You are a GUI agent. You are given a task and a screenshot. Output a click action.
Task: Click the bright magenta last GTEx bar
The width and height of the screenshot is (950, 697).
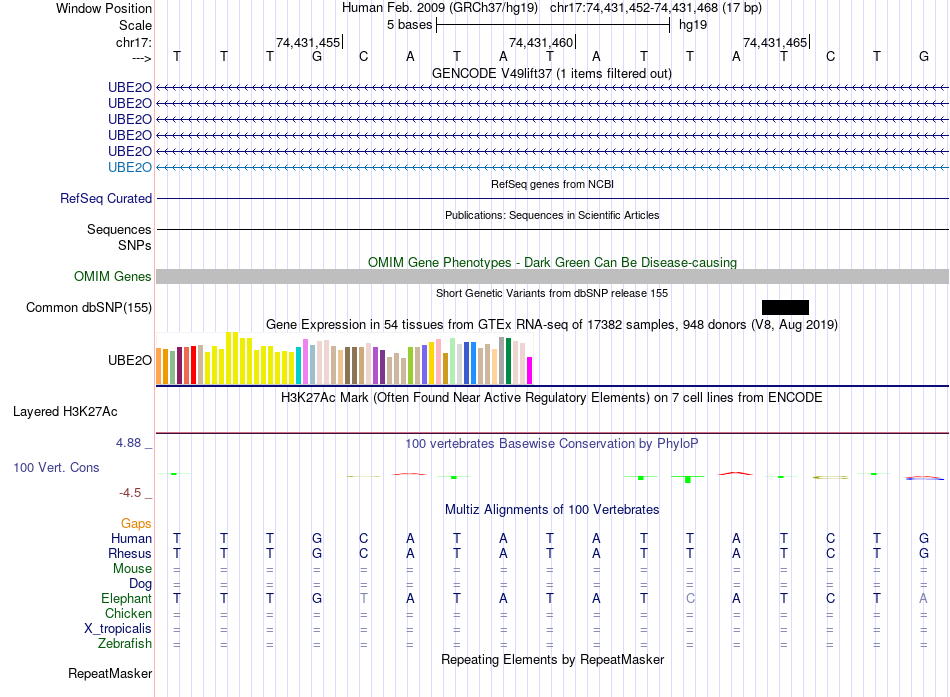[x=530, y=370]
